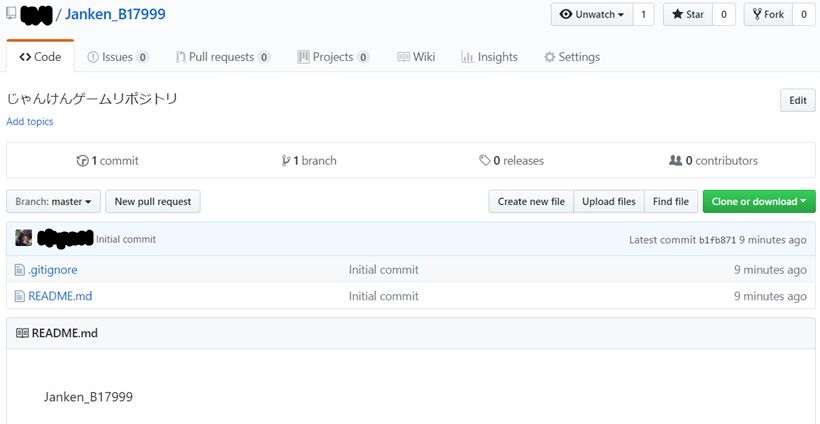
Task: Switch to the Issues tab
Action: 118,57
